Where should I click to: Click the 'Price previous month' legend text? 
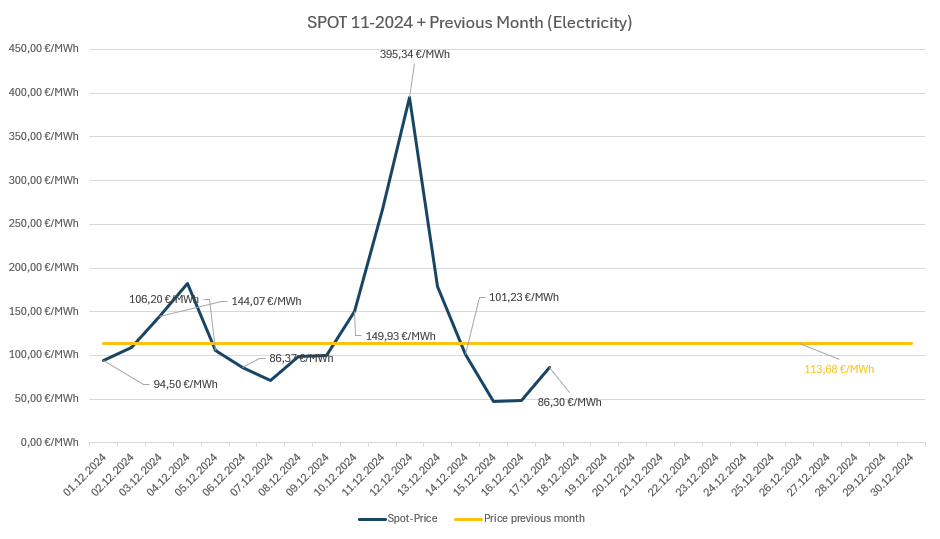534,519
